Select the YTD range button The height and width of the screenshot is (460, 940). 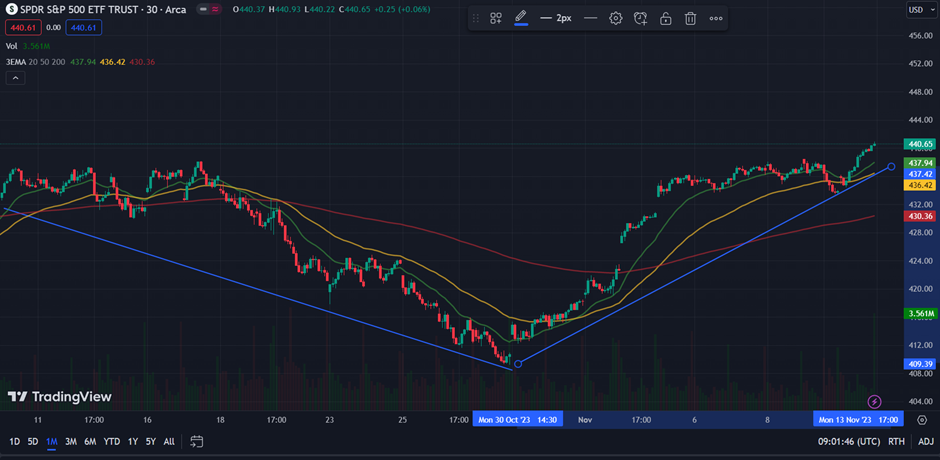coord(112,441)
